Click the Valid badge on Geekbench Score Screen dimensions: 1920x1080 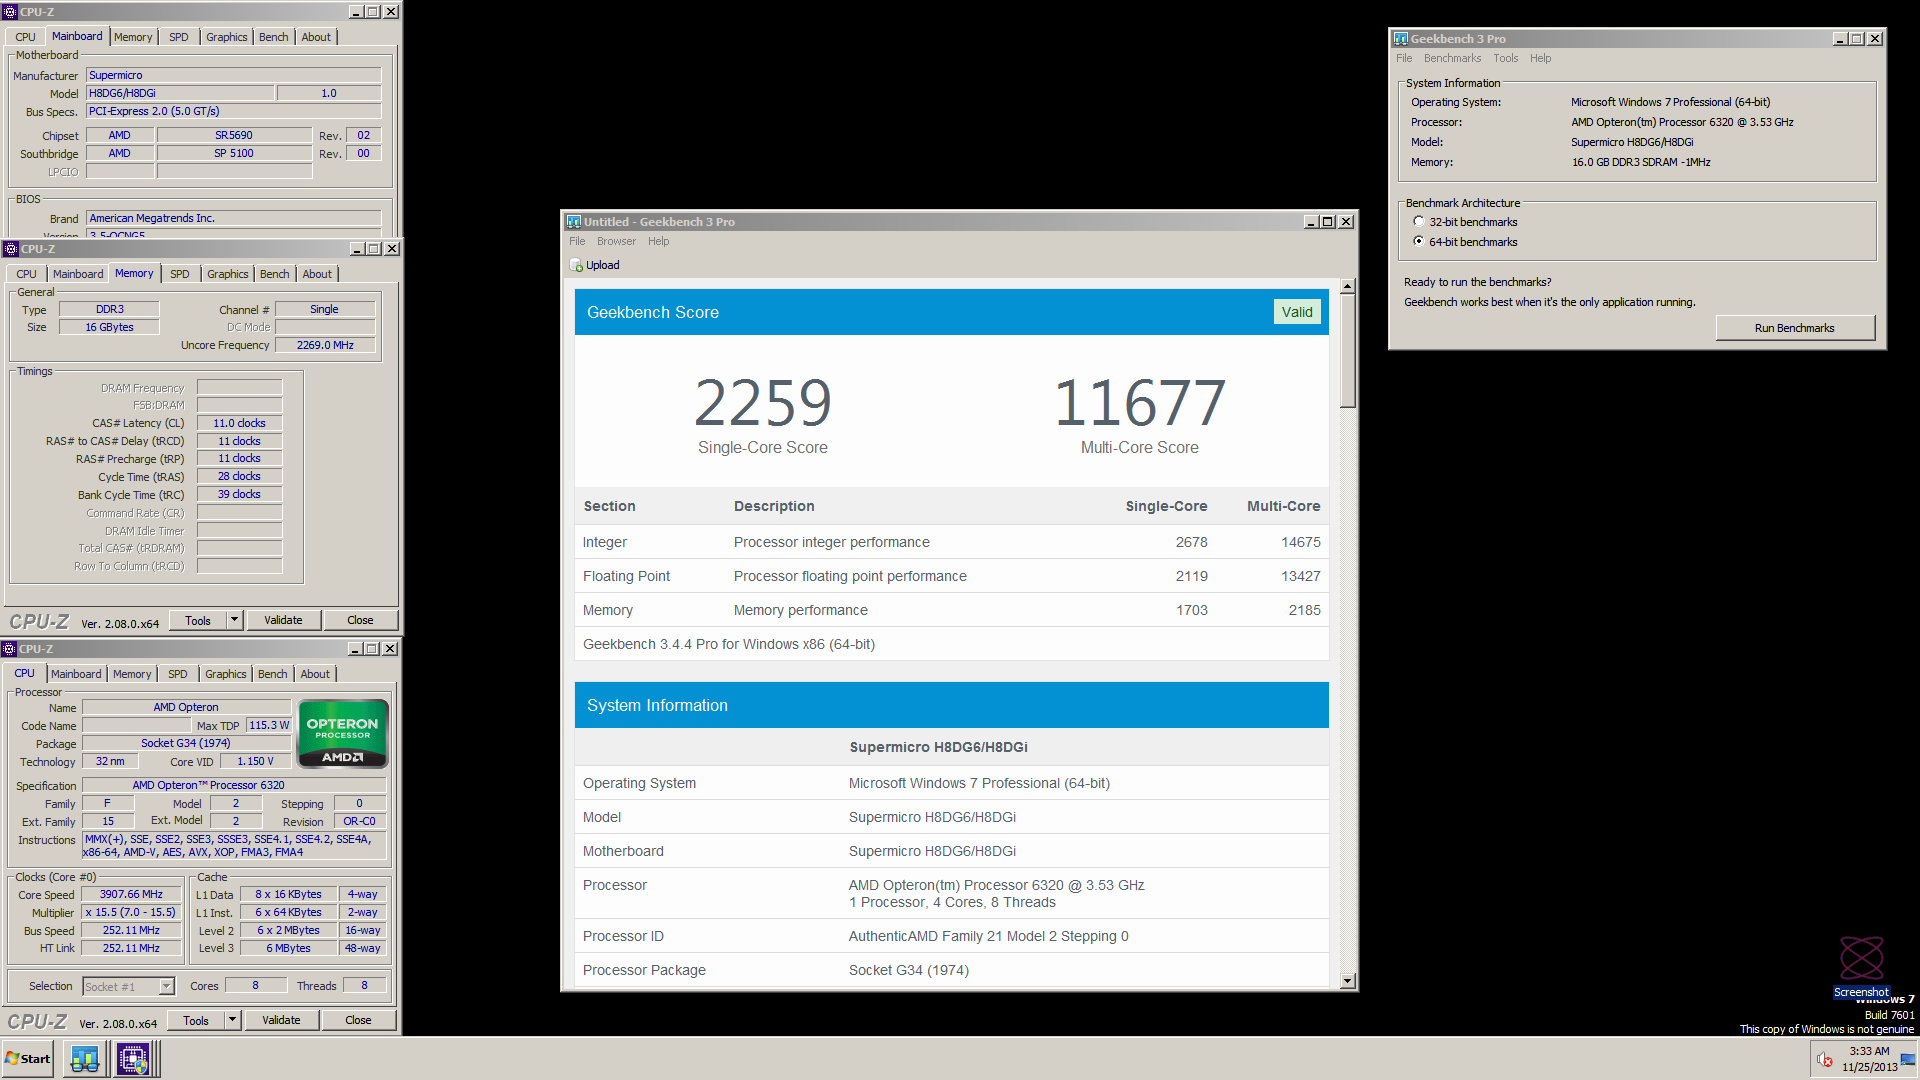pos(1297,312)
